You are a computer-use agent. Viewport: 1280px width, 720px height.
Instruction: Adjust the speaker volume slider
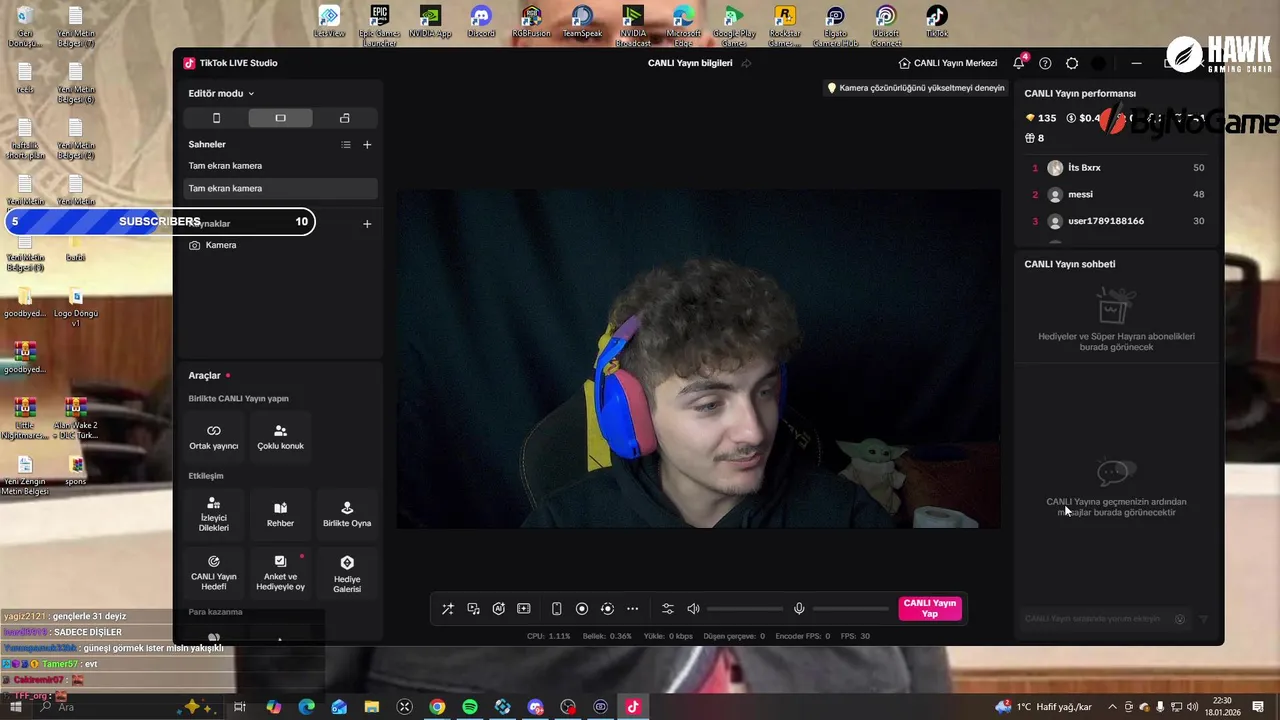745,609
